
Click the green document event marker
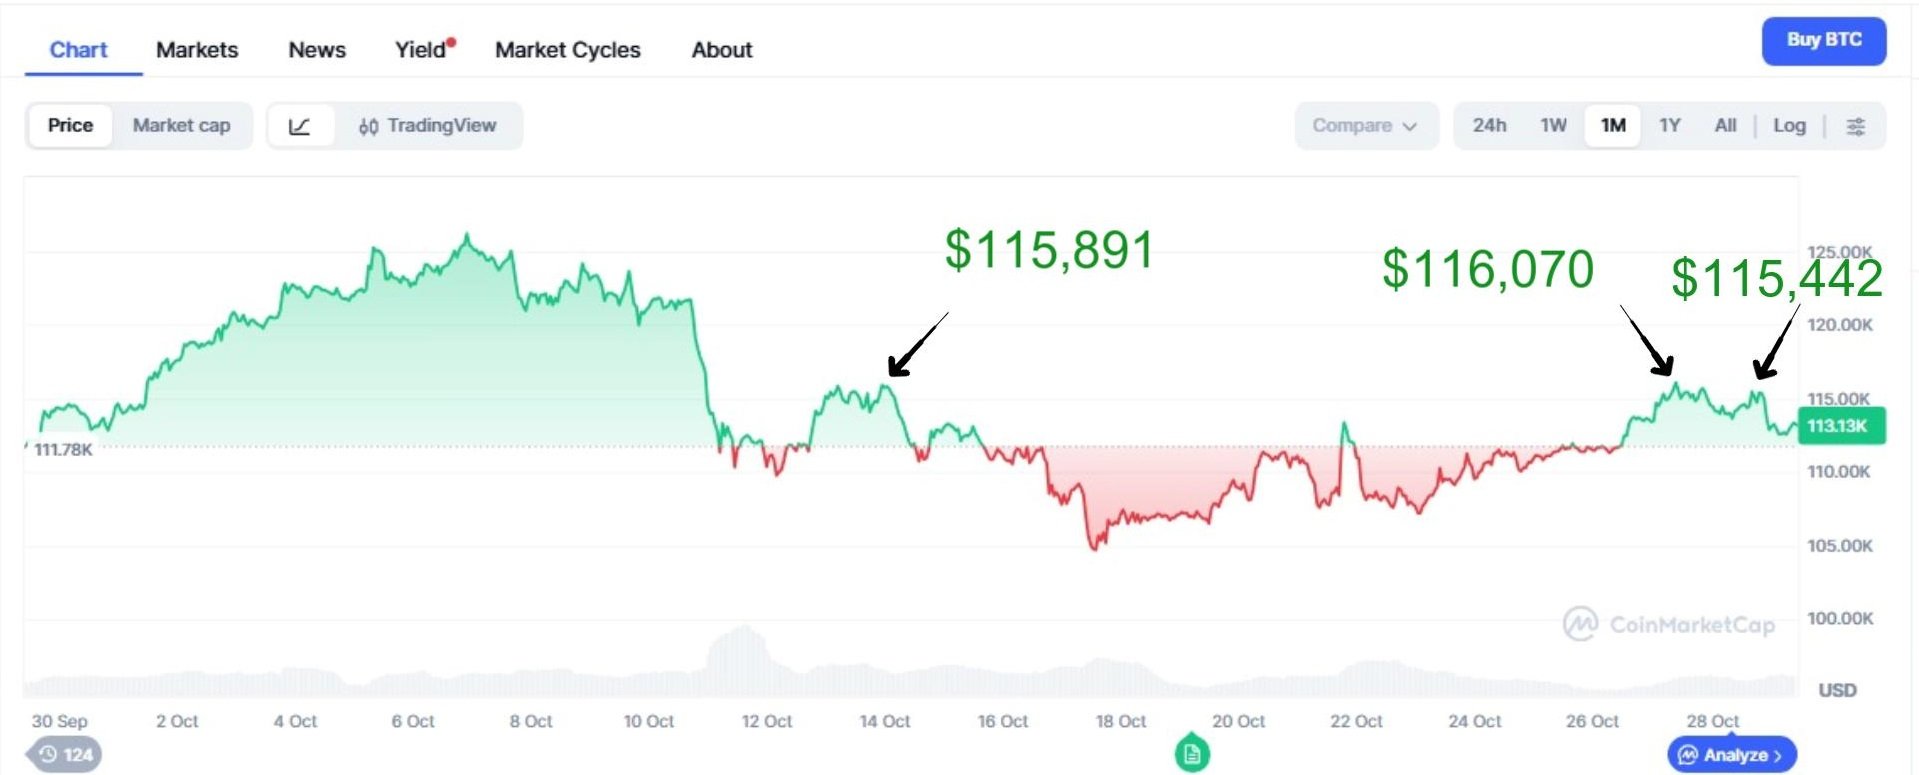pos(1191,754)
